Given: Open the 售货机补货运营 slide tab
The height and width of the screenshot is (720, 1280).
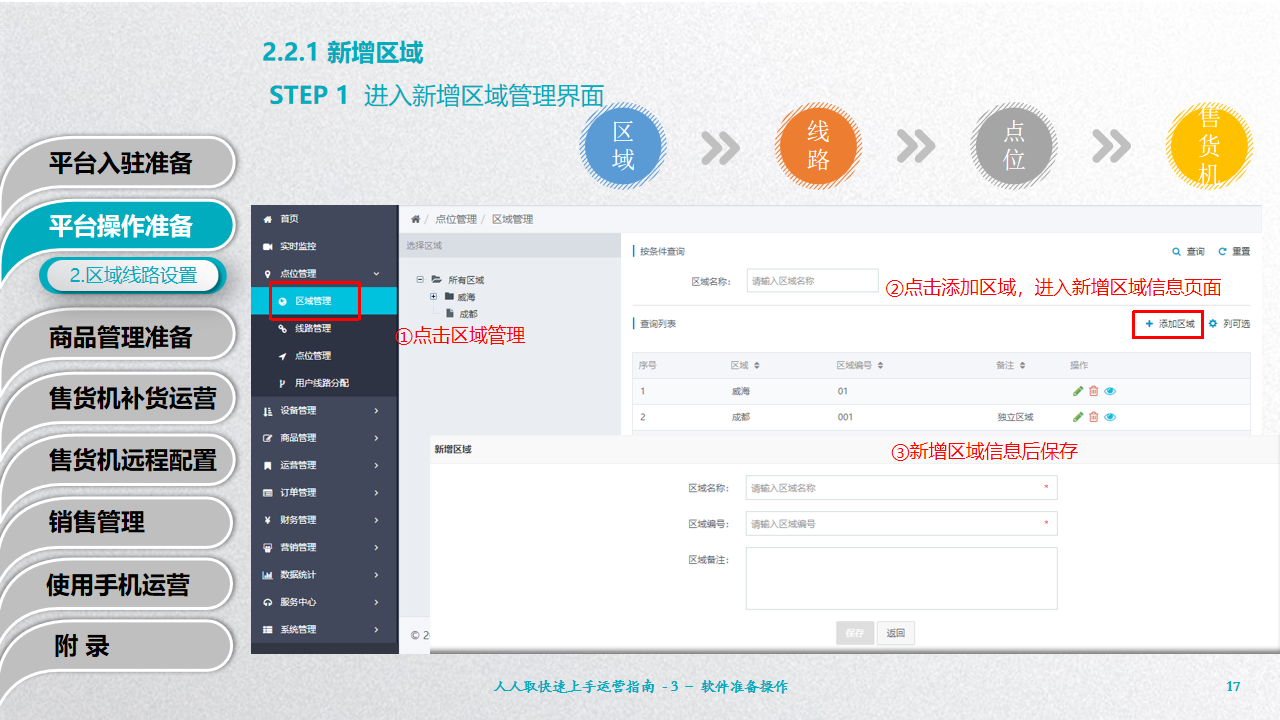Looking at the screenshot, I should [120, 398].
